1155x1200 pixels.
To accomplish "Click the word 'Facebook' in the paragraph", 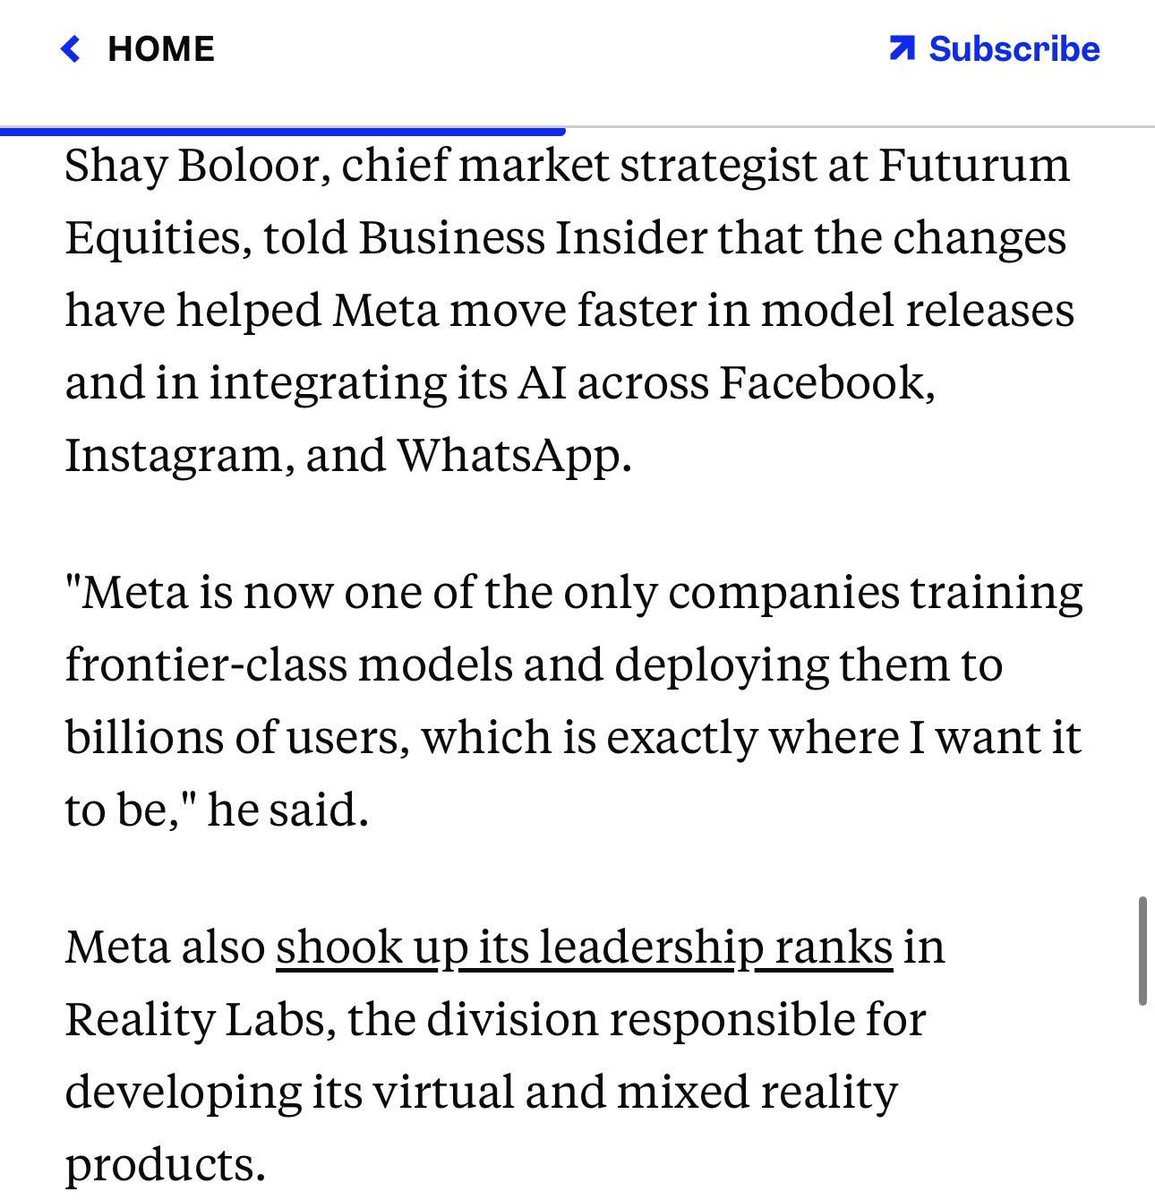I will [x=827, y=384].
